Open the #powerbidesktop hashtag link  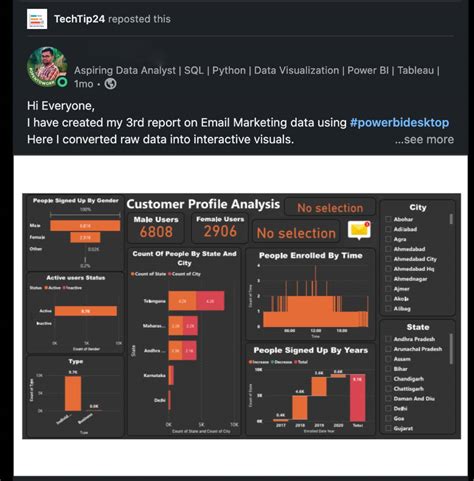(x=399, y=123)
